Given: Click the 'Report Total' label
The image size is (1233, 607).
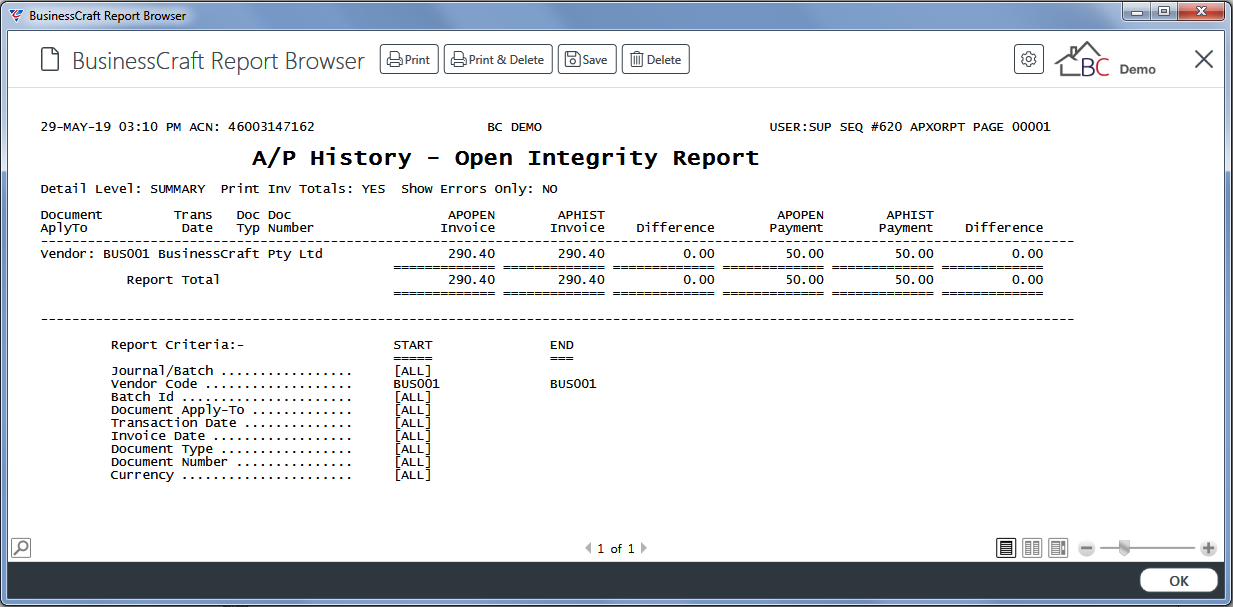Looking at the screenshot, I should pos(173,280).
